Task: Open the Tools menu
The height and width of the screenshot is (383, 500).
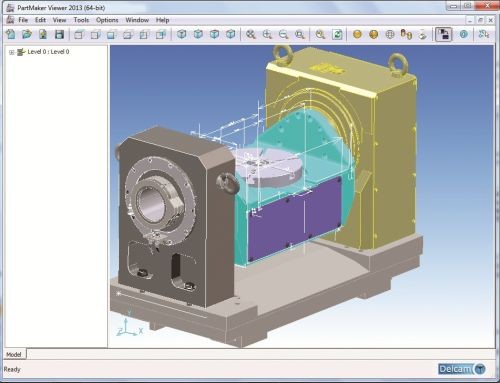Action: click(x=81, y=20)
